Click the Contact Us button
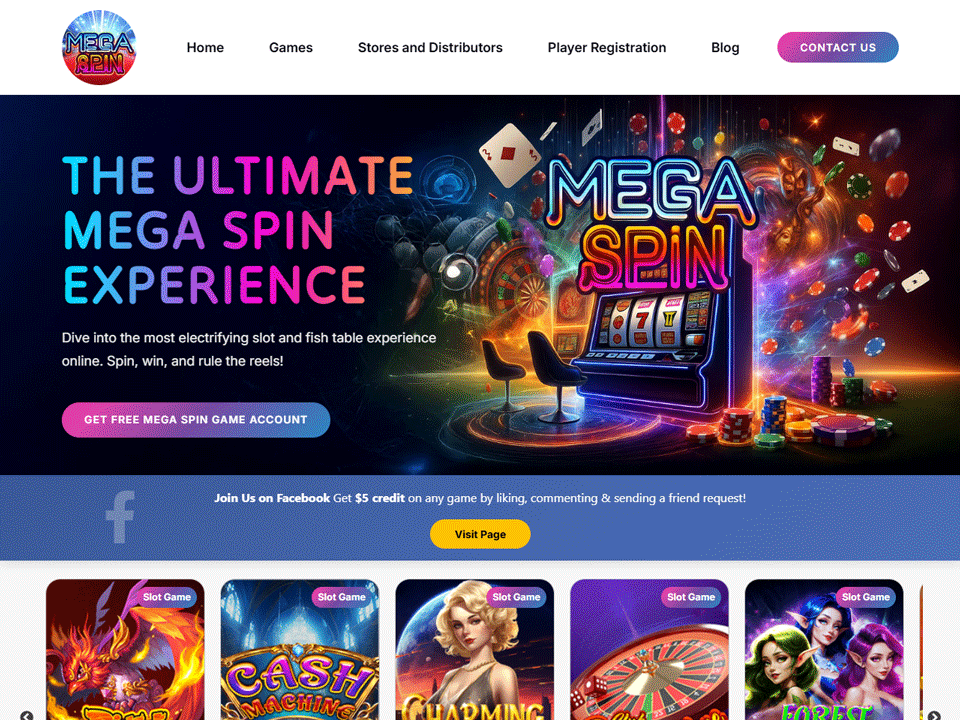960x720 pixels. click(838, 47)
